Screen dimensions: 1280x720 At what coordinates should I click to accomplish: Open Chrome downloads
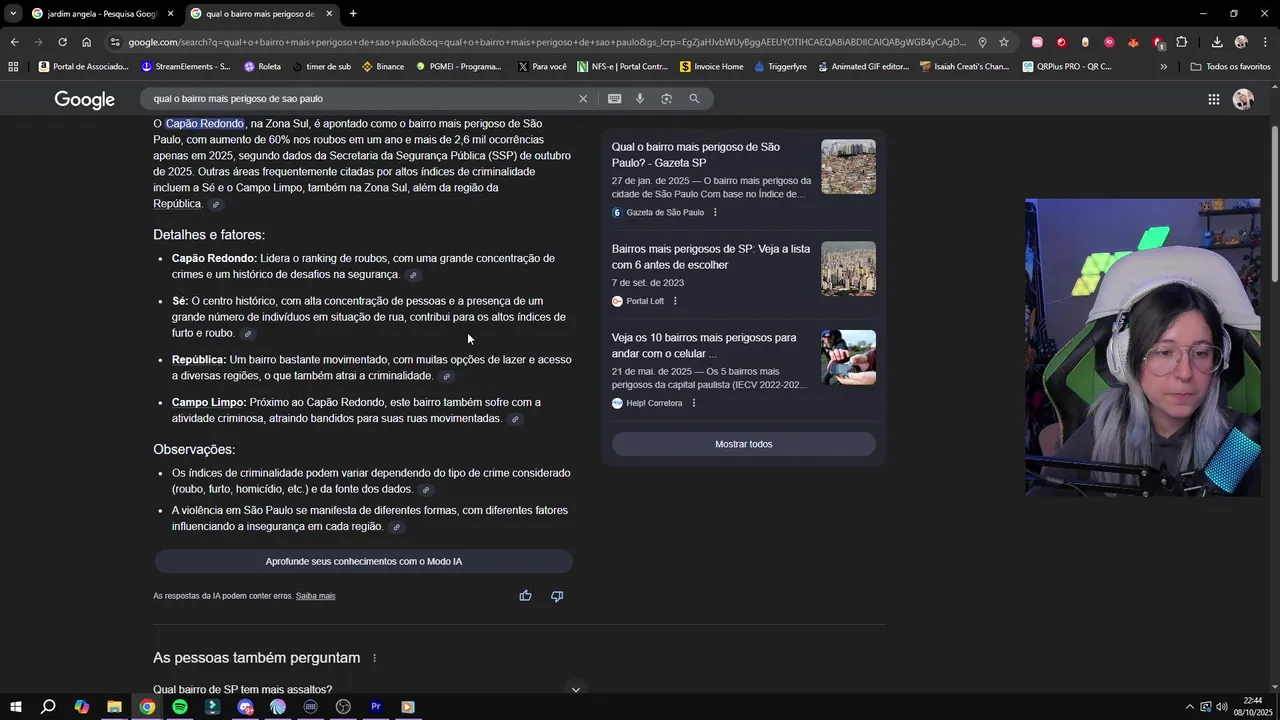1217,42
